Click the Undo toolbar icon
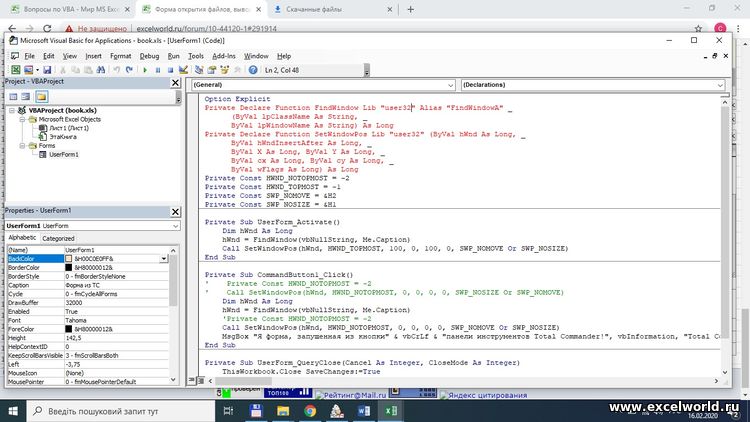The image size is (750, 422). click(x=117, y=70)
